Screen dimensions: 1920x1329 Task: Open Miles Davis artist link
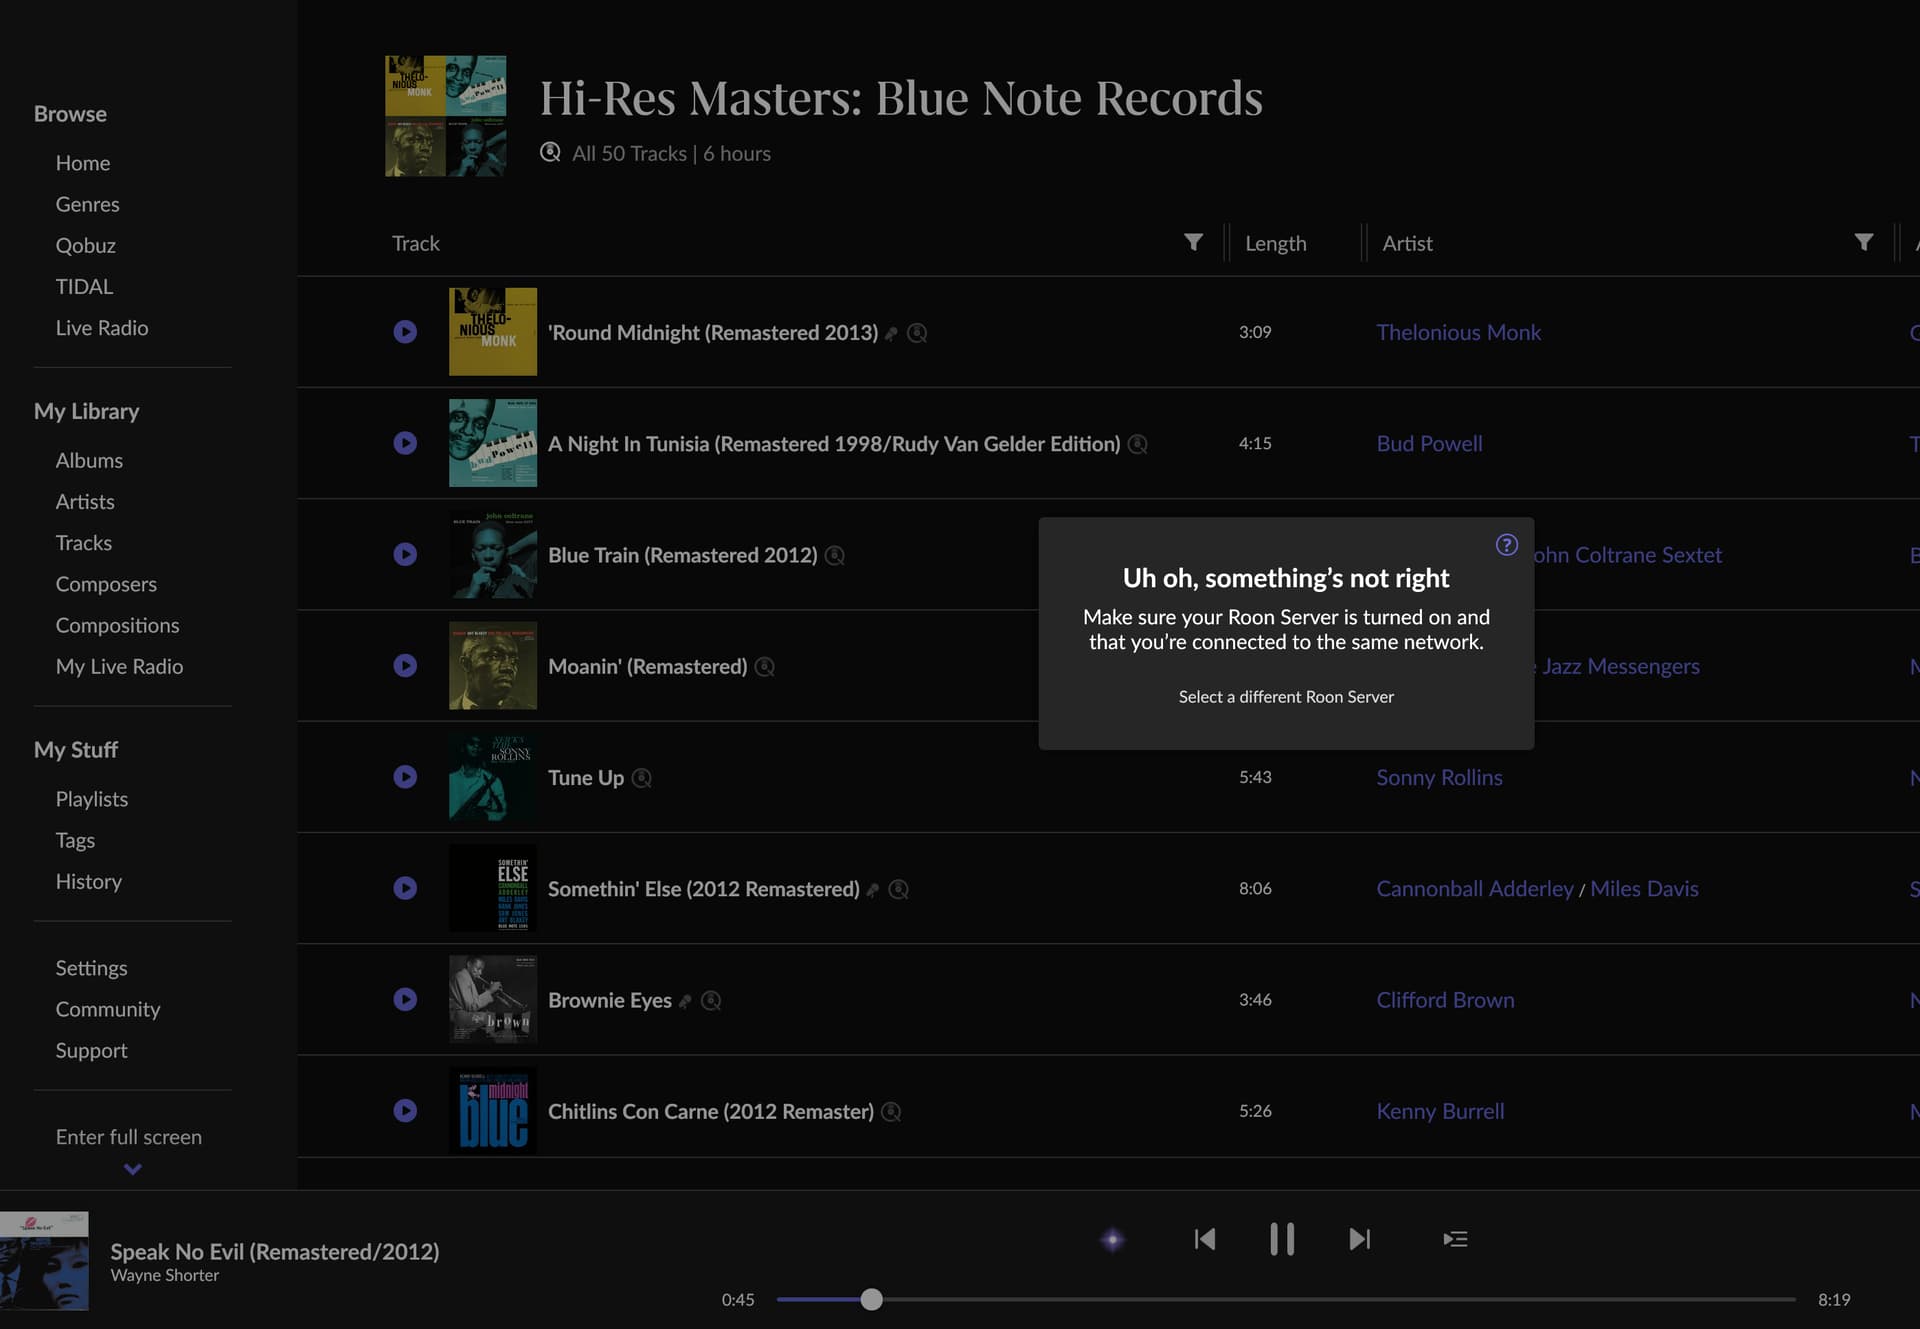1644,888
